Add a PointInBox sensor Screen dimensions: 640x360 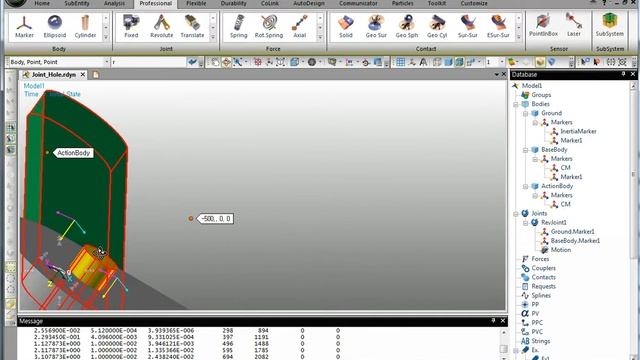543,25
